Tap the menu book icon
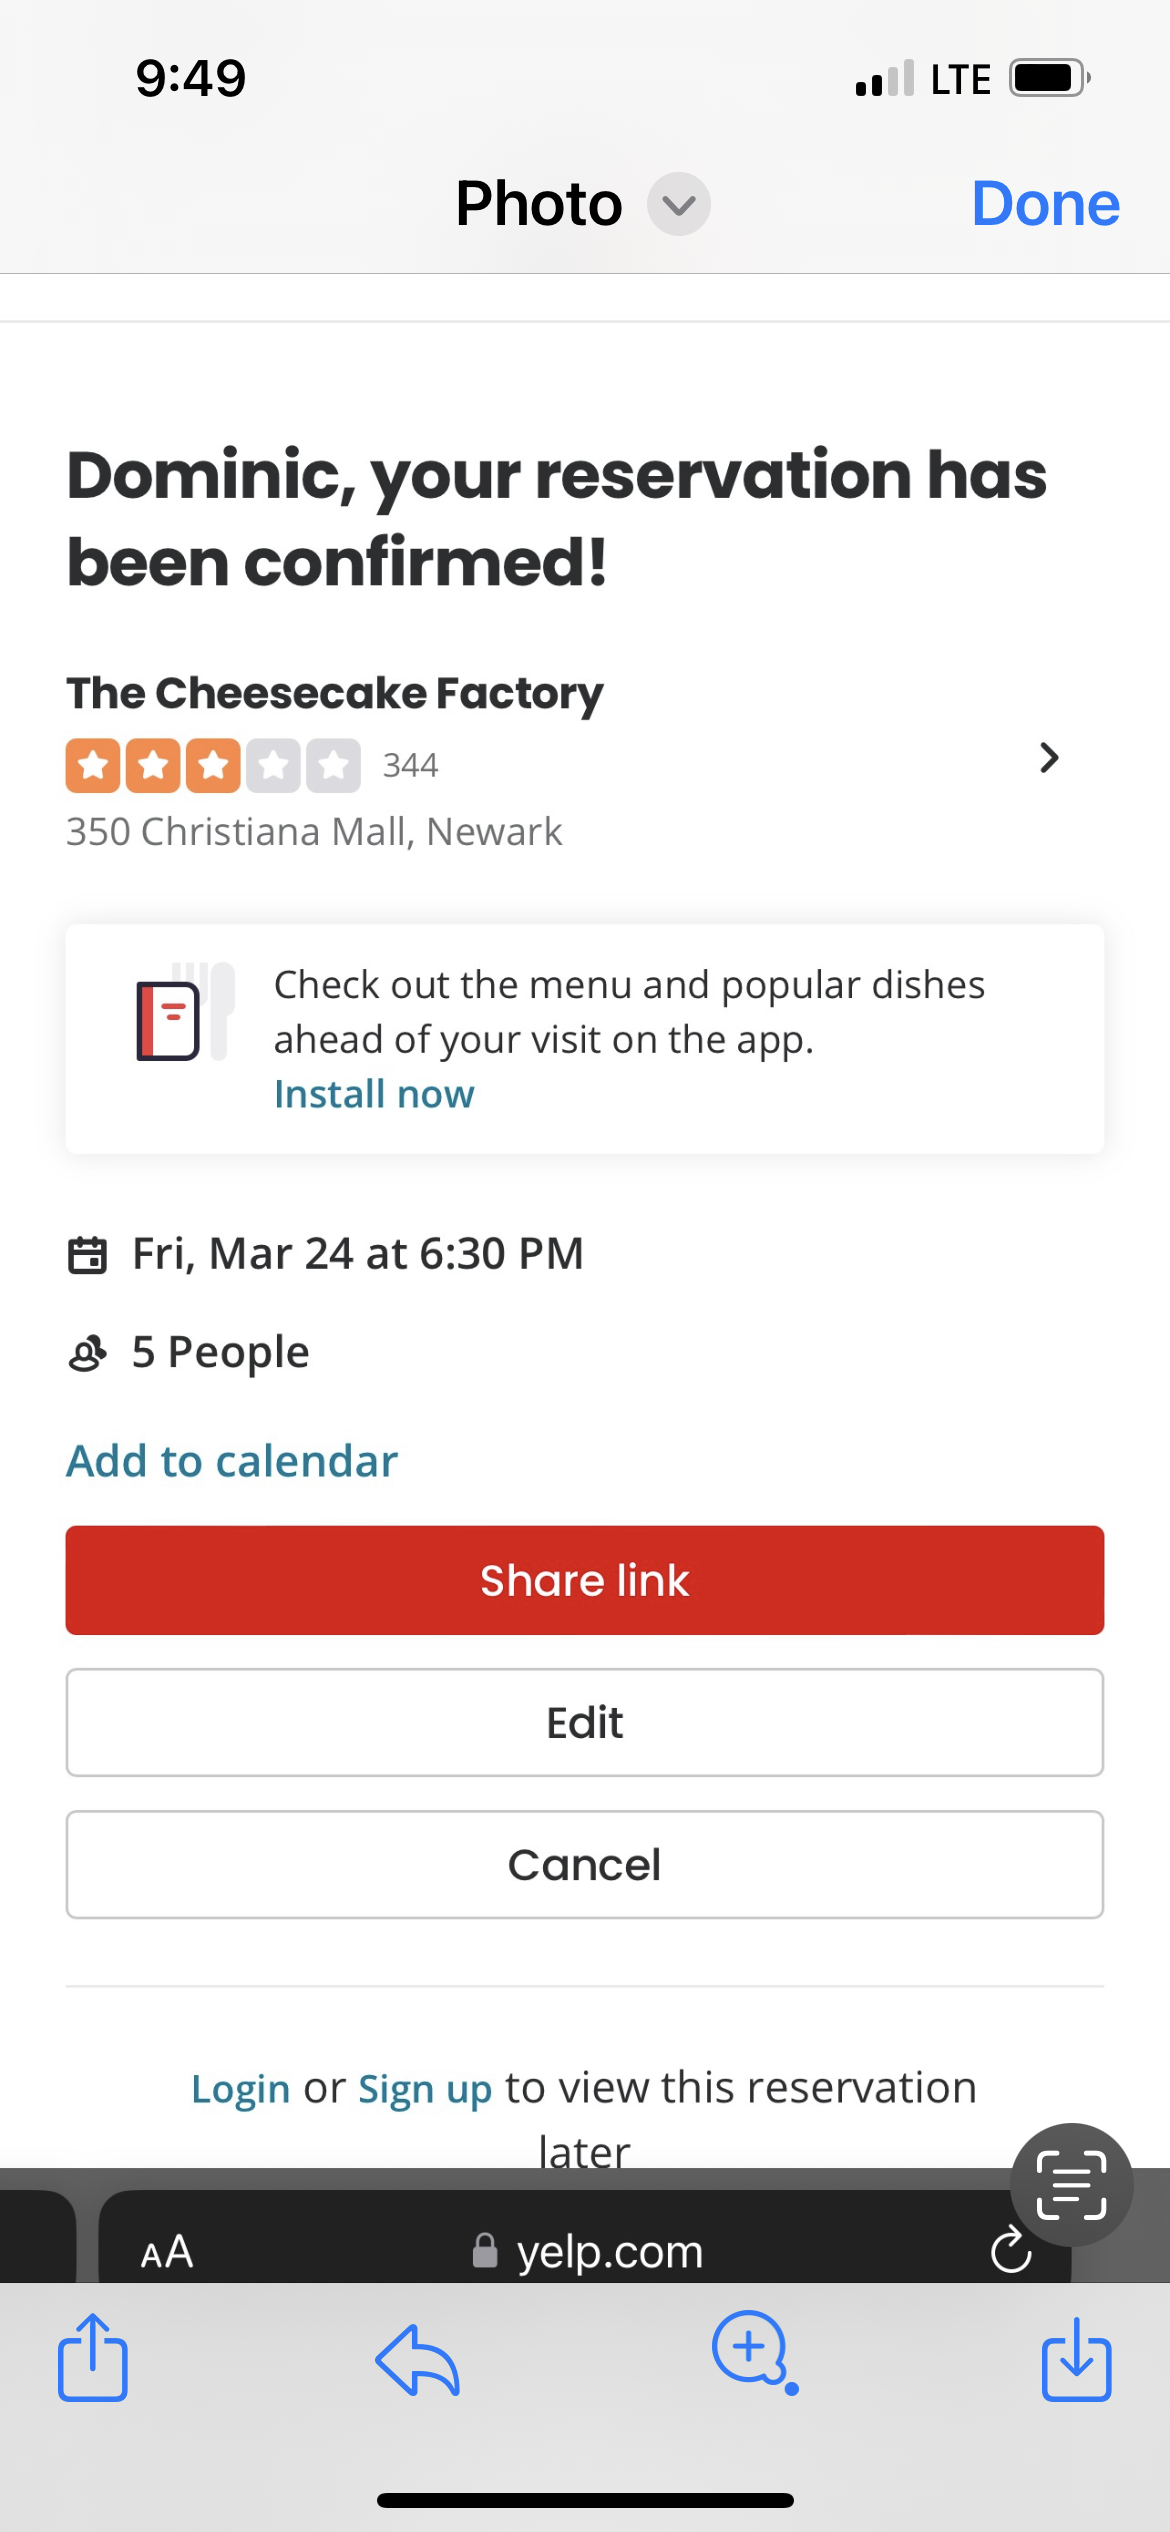The image size is (1170, 2532). 180,1015
